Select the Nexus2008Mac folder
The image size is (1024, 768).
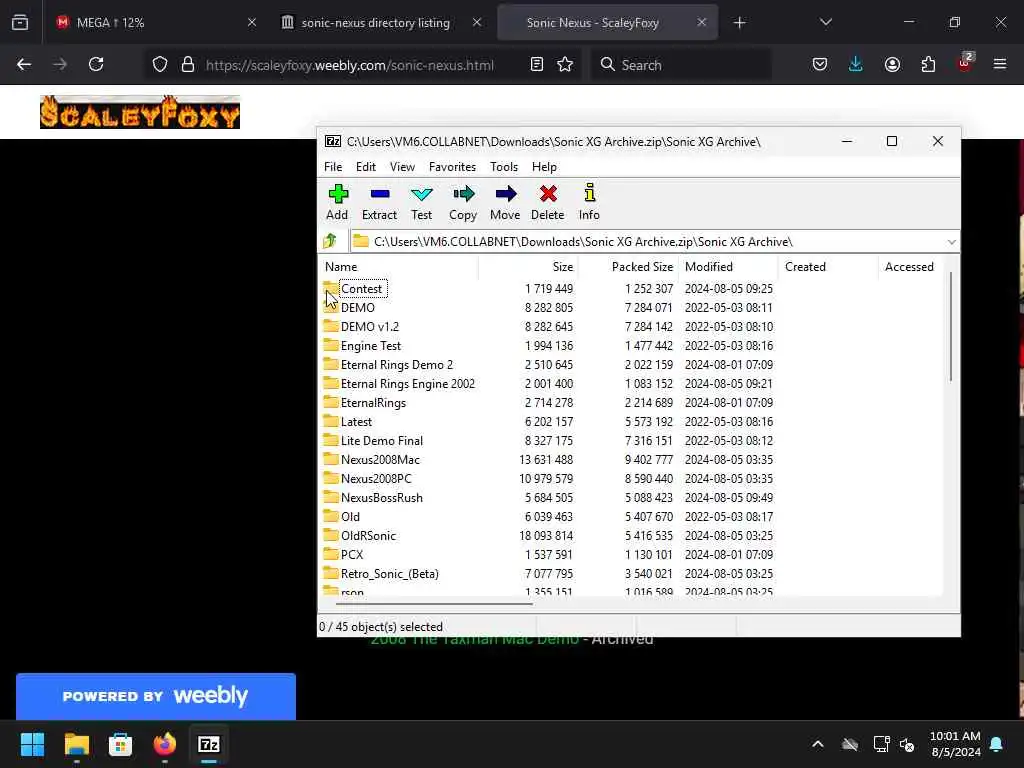click(x=372, y=460)
